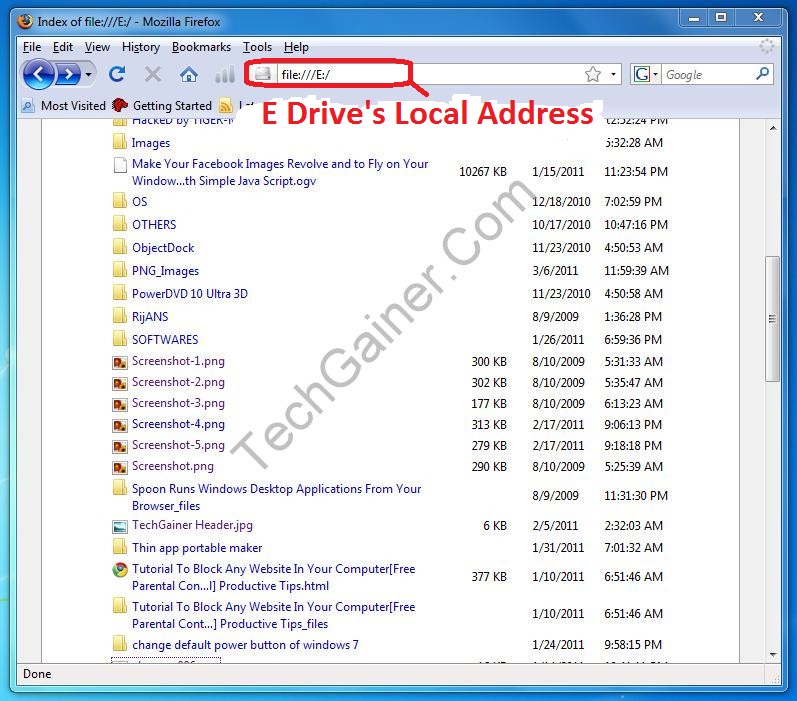The height and width of the screenshot is (701, 797).
Task: Click inside the Google search field
Action: [708, 74]
